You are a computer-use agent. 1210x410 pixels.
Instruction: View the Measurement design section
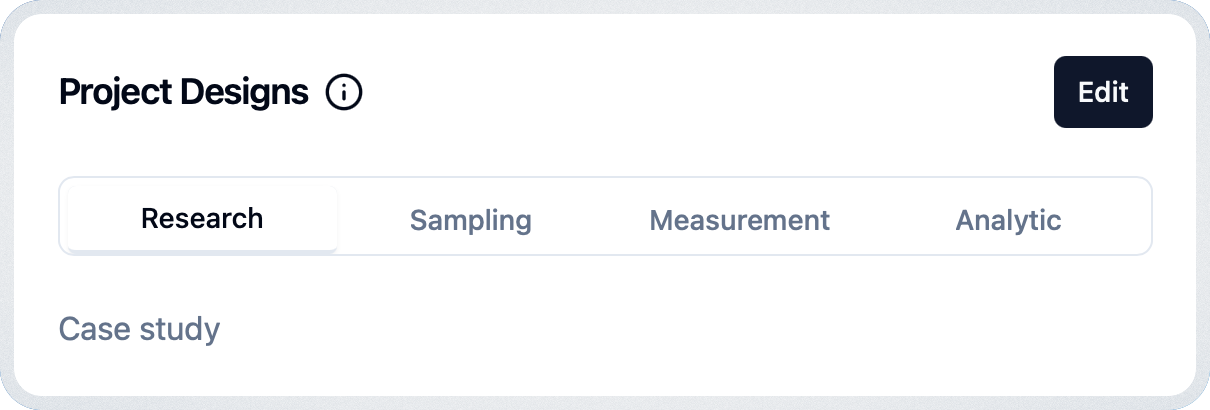pyautogui.click(x=740, y=220)
